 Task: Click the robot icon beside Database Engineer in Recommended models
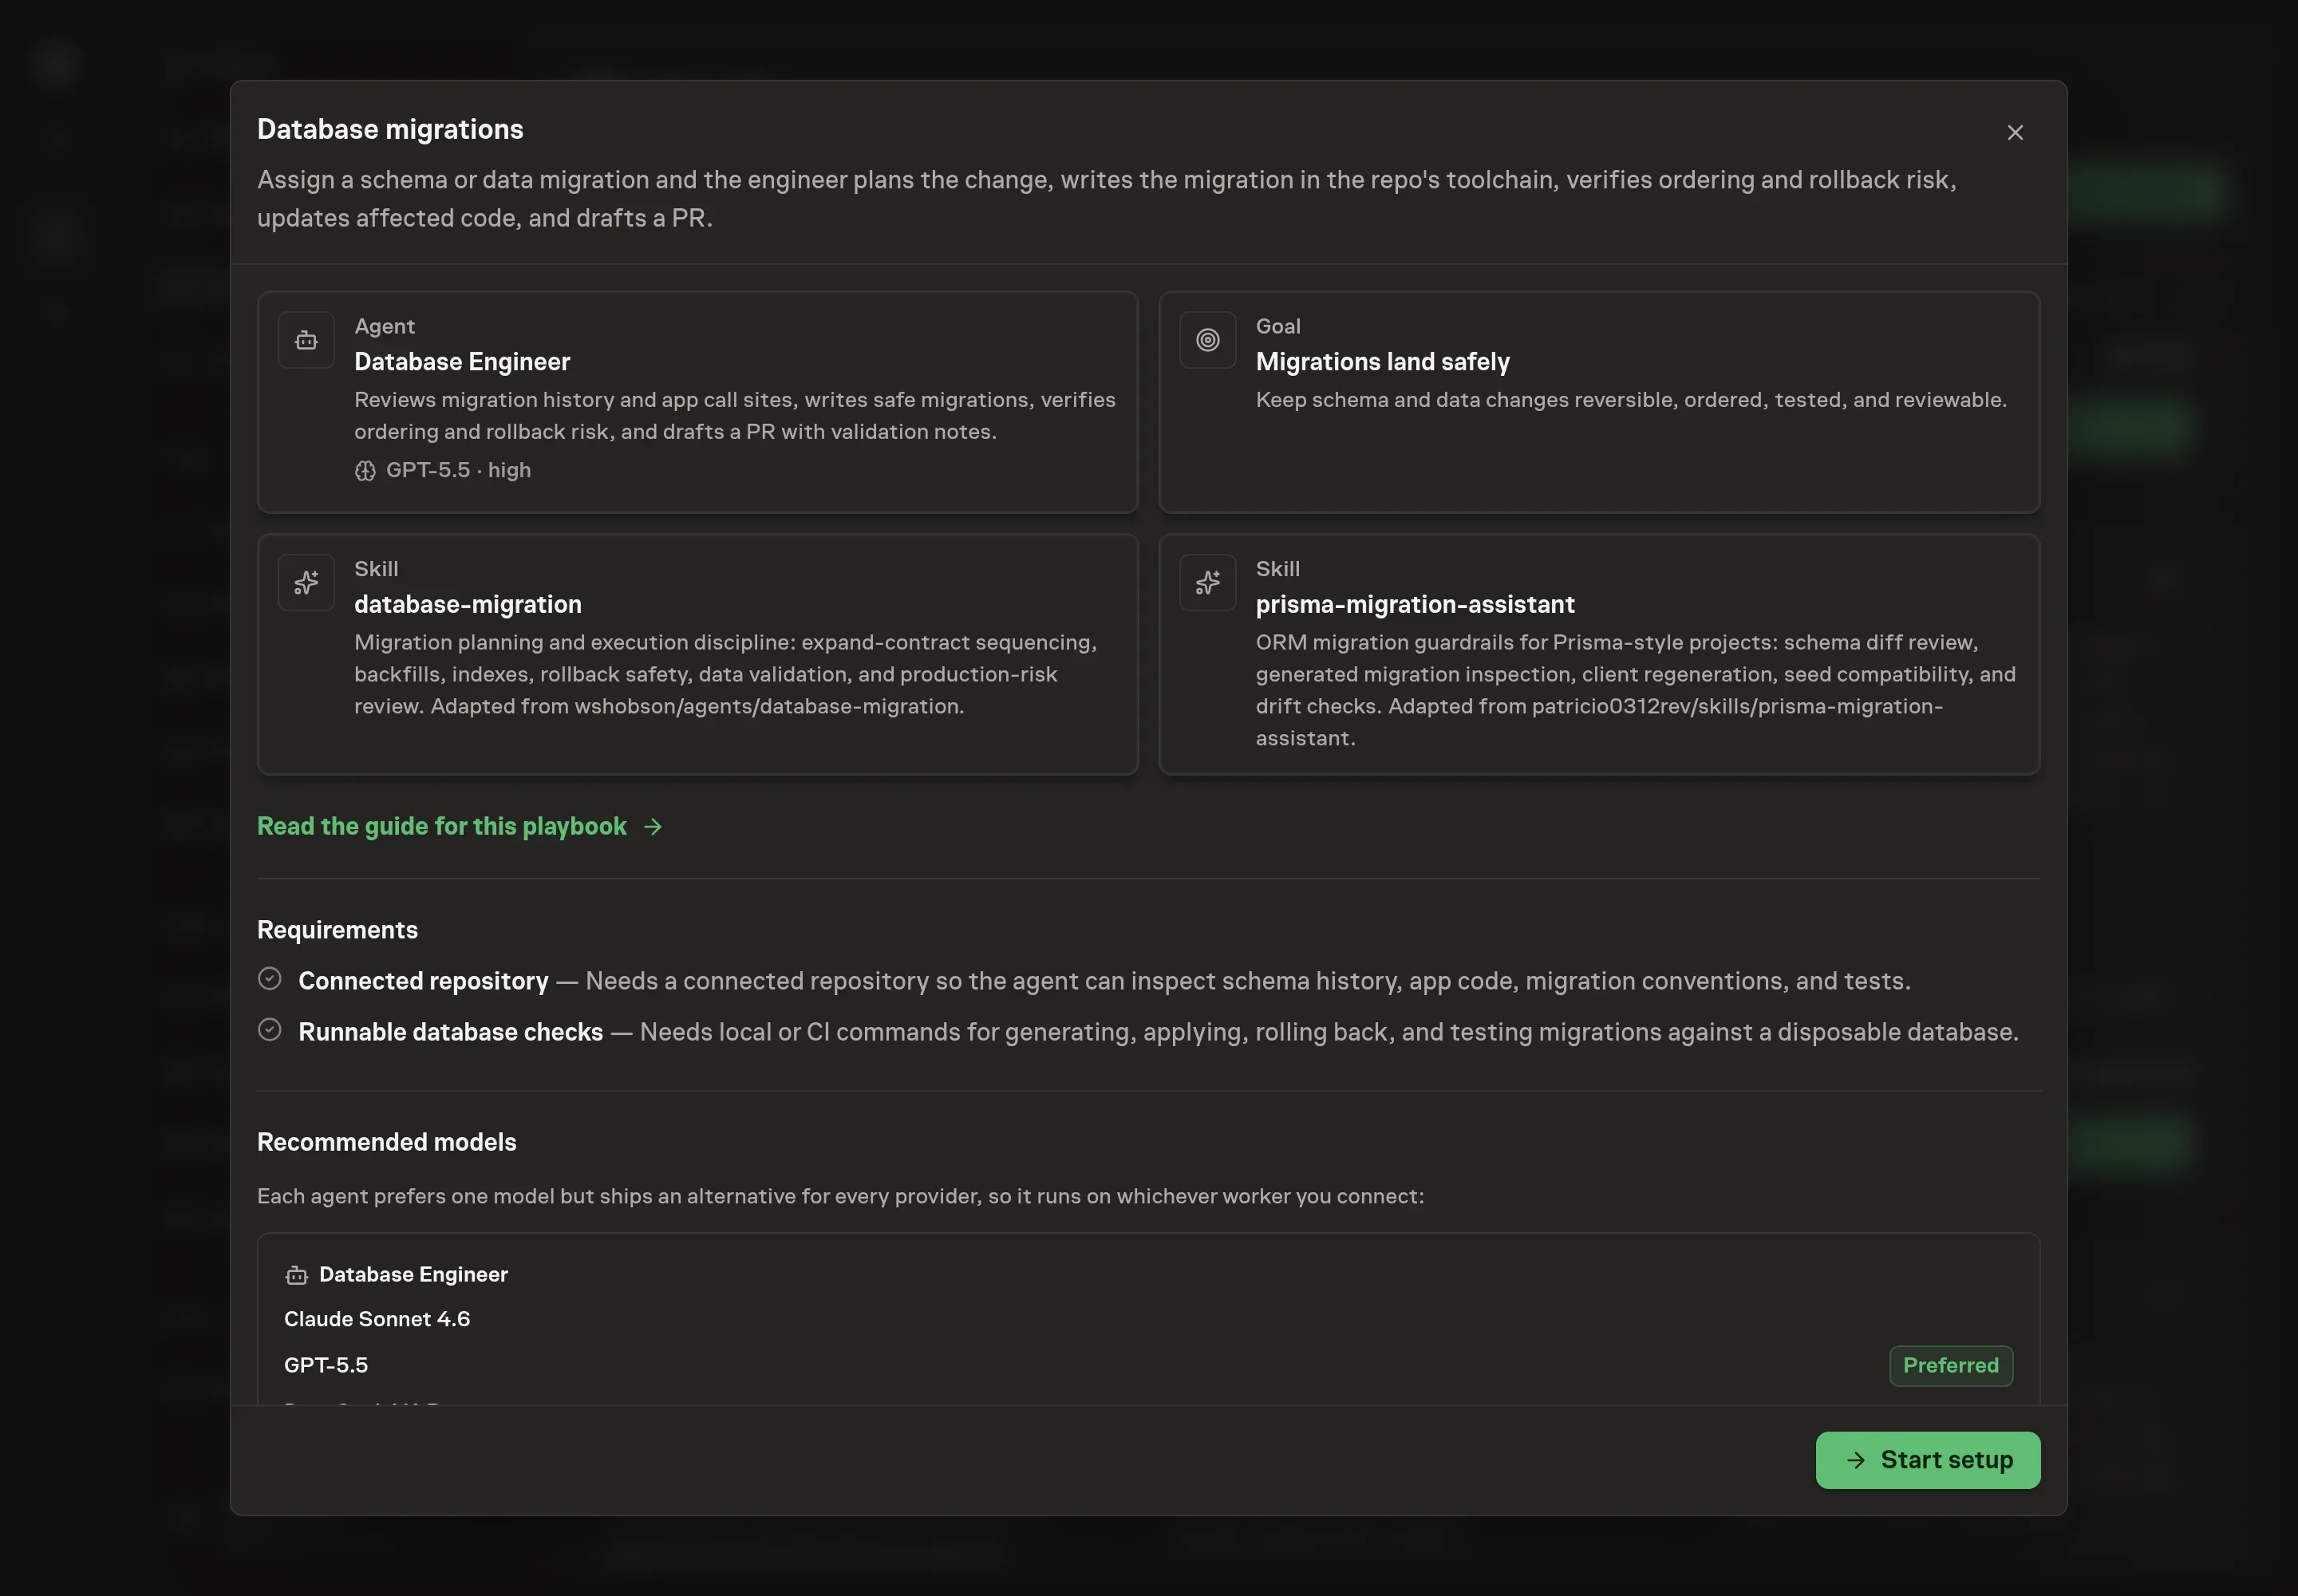coord(296,1275)
